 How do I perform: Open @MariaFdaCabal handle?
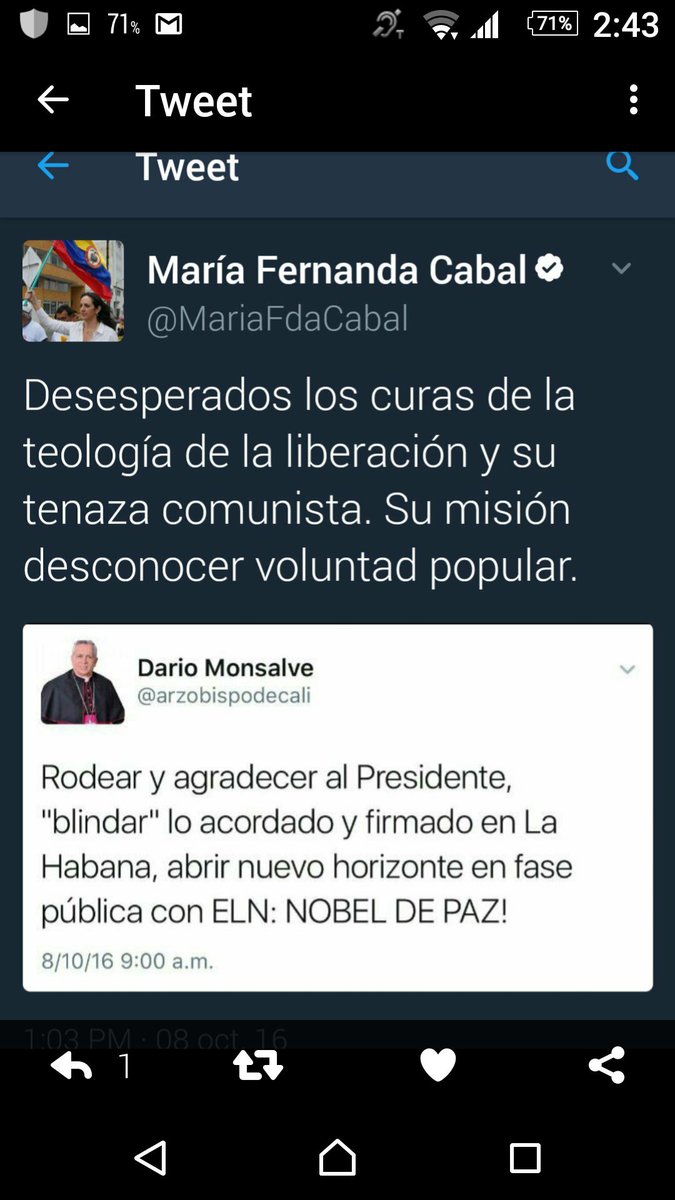(x=278, y=319)
